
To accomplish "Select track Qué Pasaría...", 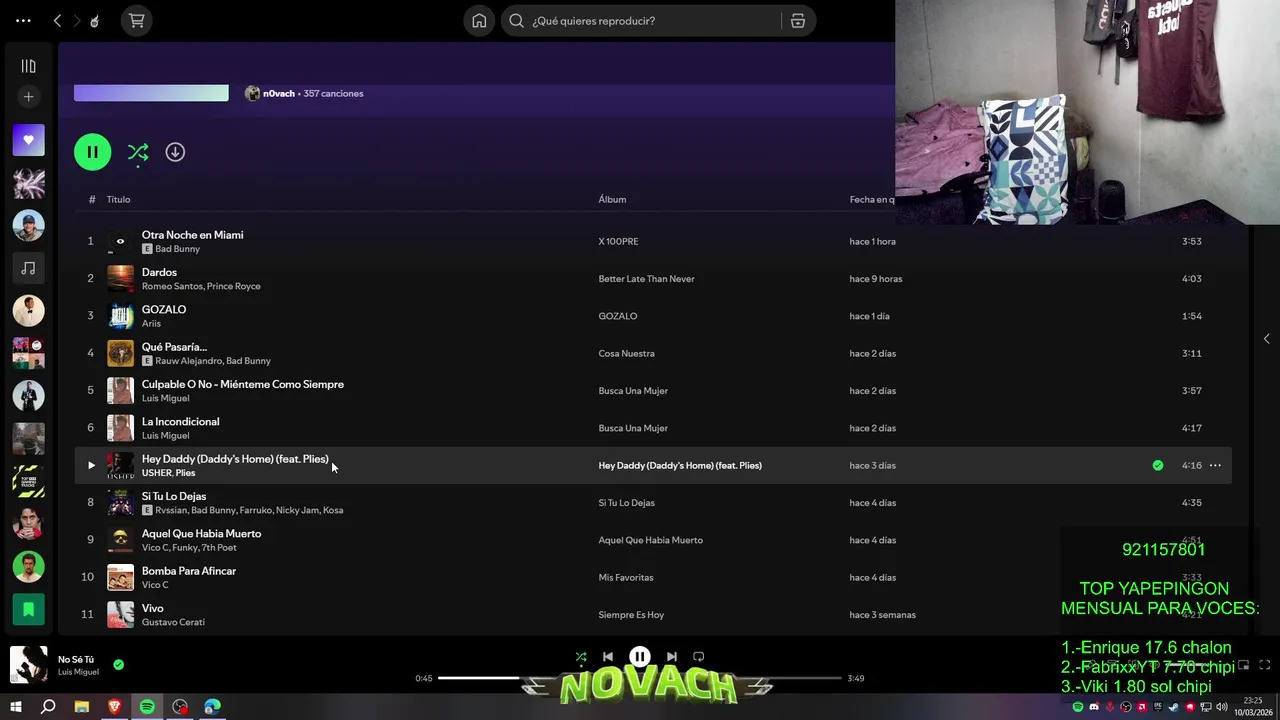I will [174, 347].
